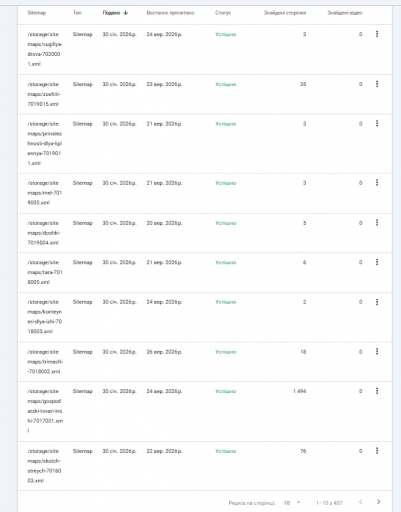
Task: Click the Статус column header
Action: (x=223, y=13)
